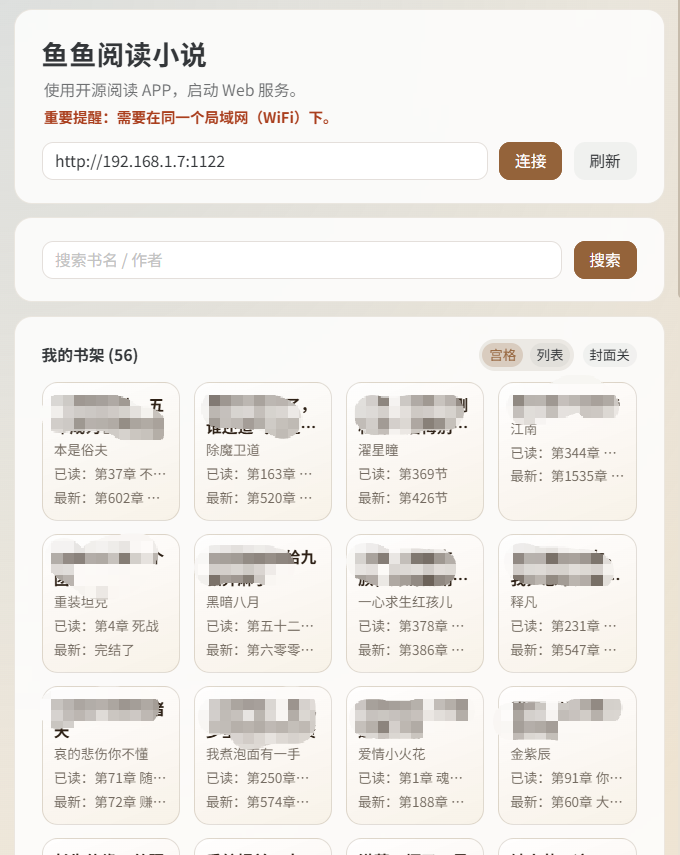Viewport: 680px width, 855px height.
Task: Click 最新：第1535章 latest chapter text
Action: [567, 476]
